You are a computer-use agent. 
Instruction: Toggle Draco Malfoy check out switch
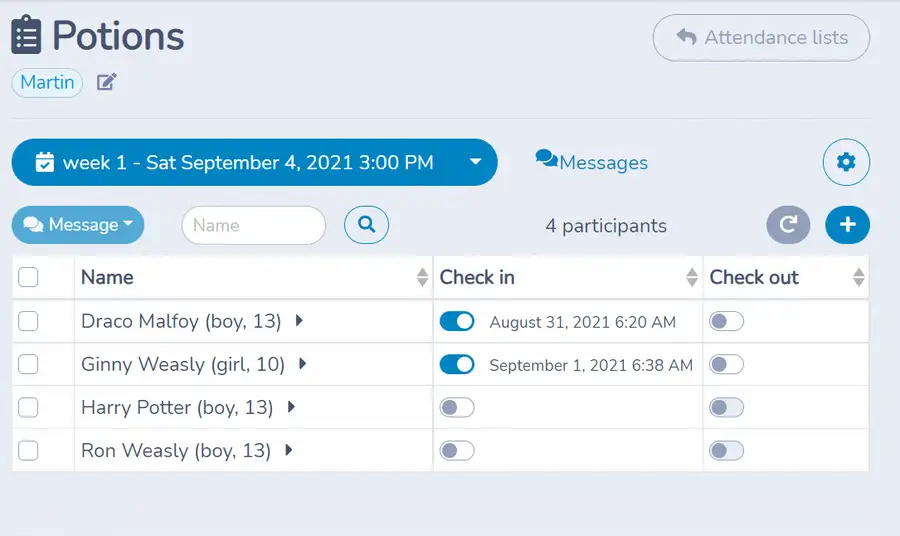pos(727,321)
